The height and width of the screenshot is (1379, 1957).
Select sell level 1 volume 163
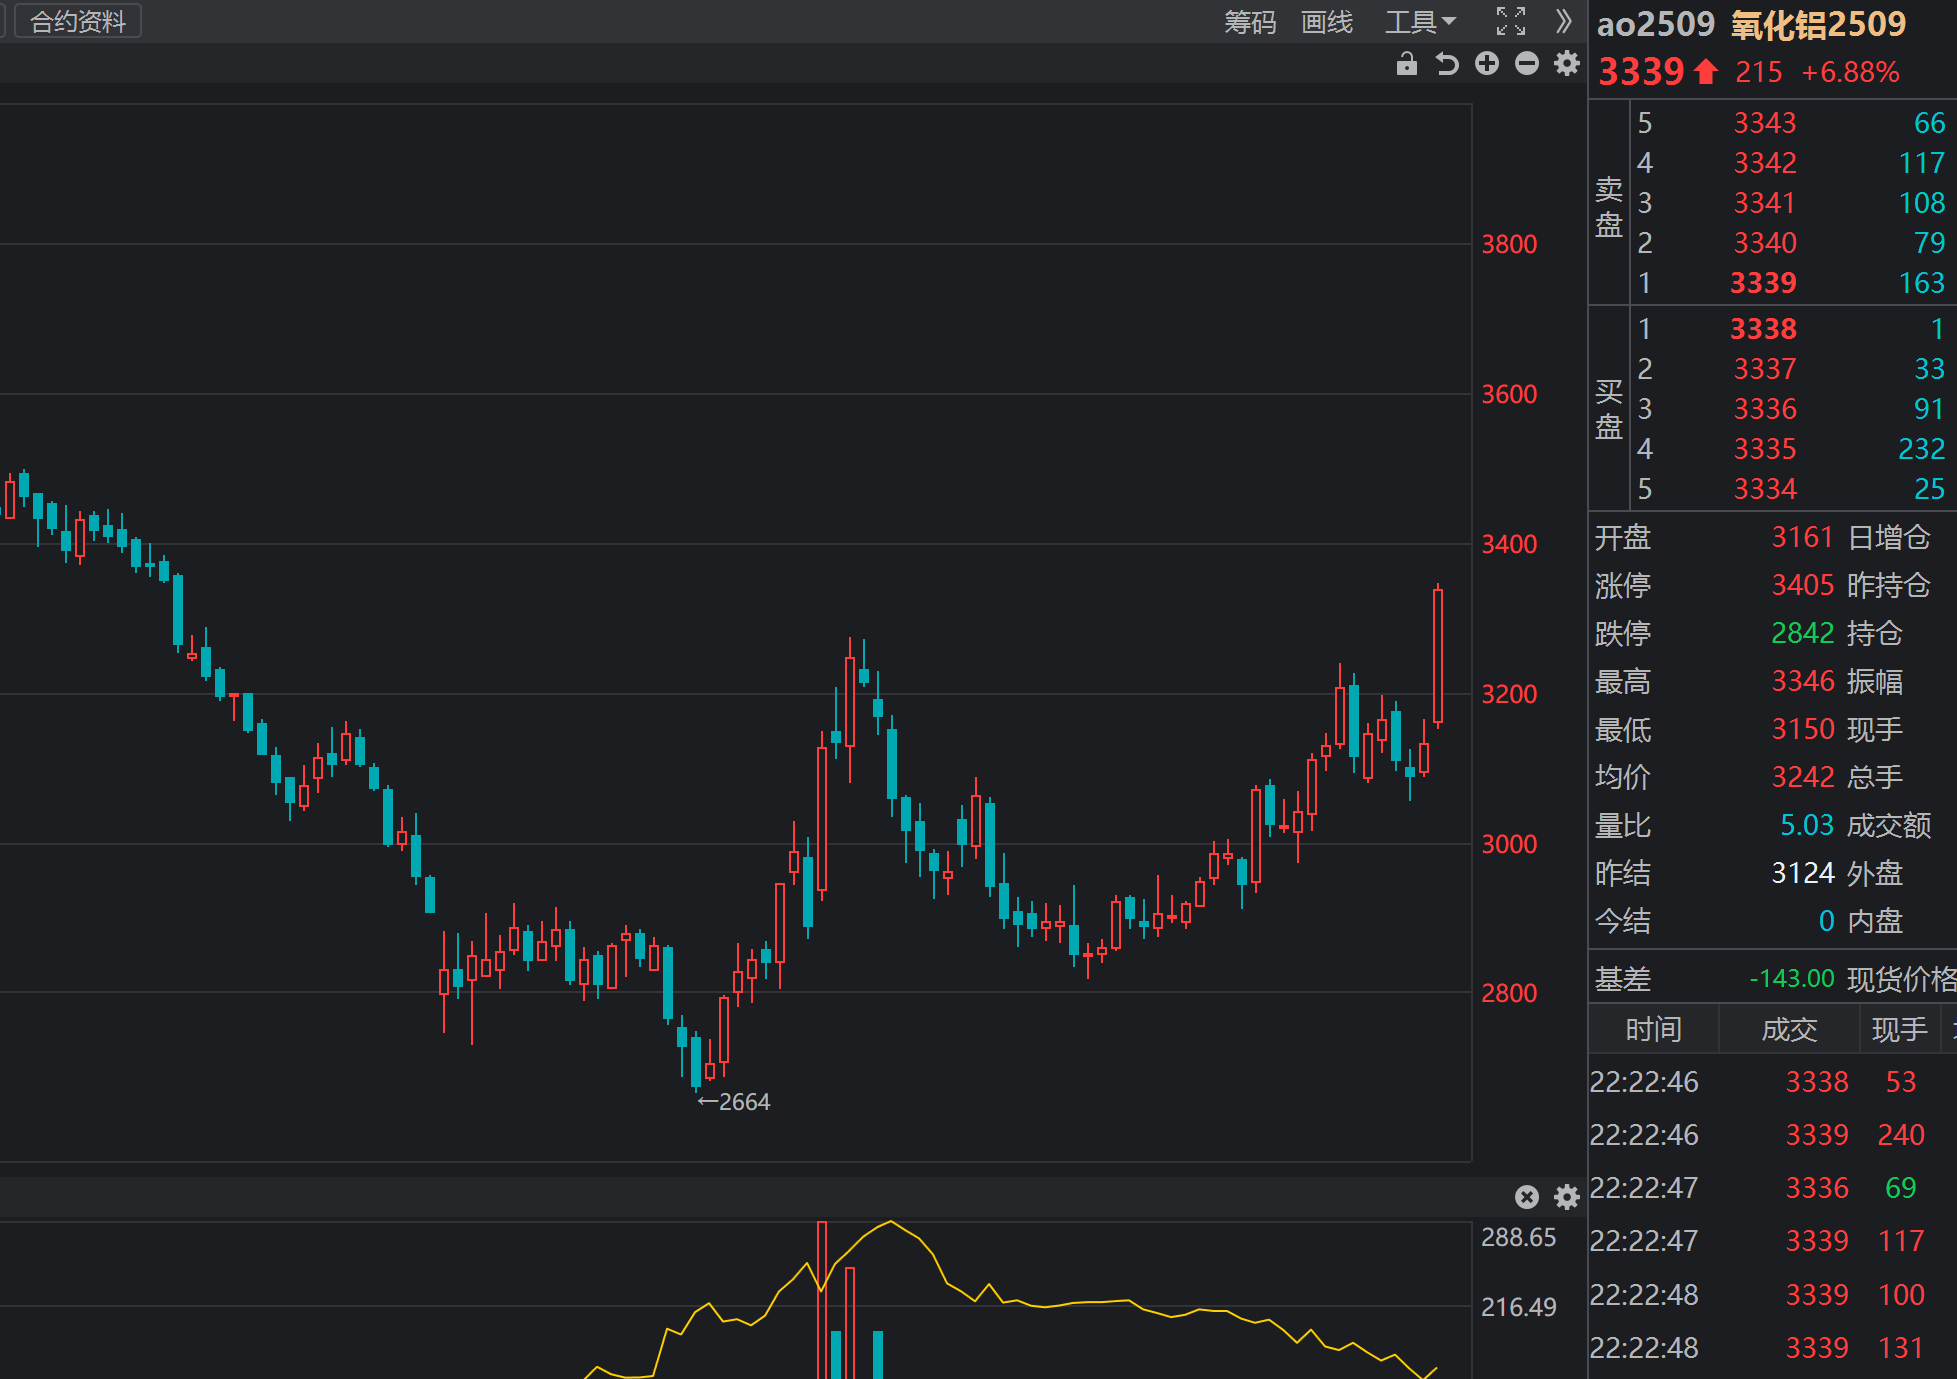tap(1921, 283)
